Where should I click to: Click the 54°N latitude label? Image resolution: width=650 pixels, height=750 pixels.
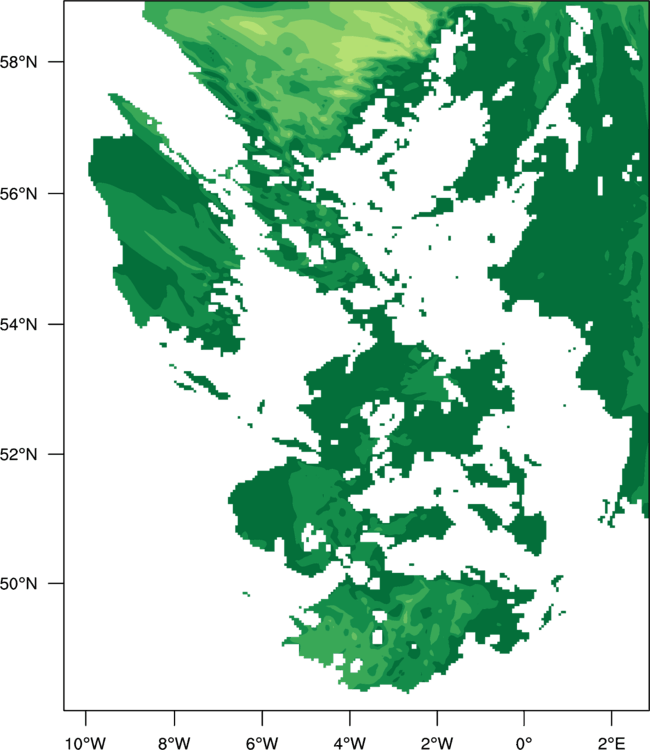18,325
